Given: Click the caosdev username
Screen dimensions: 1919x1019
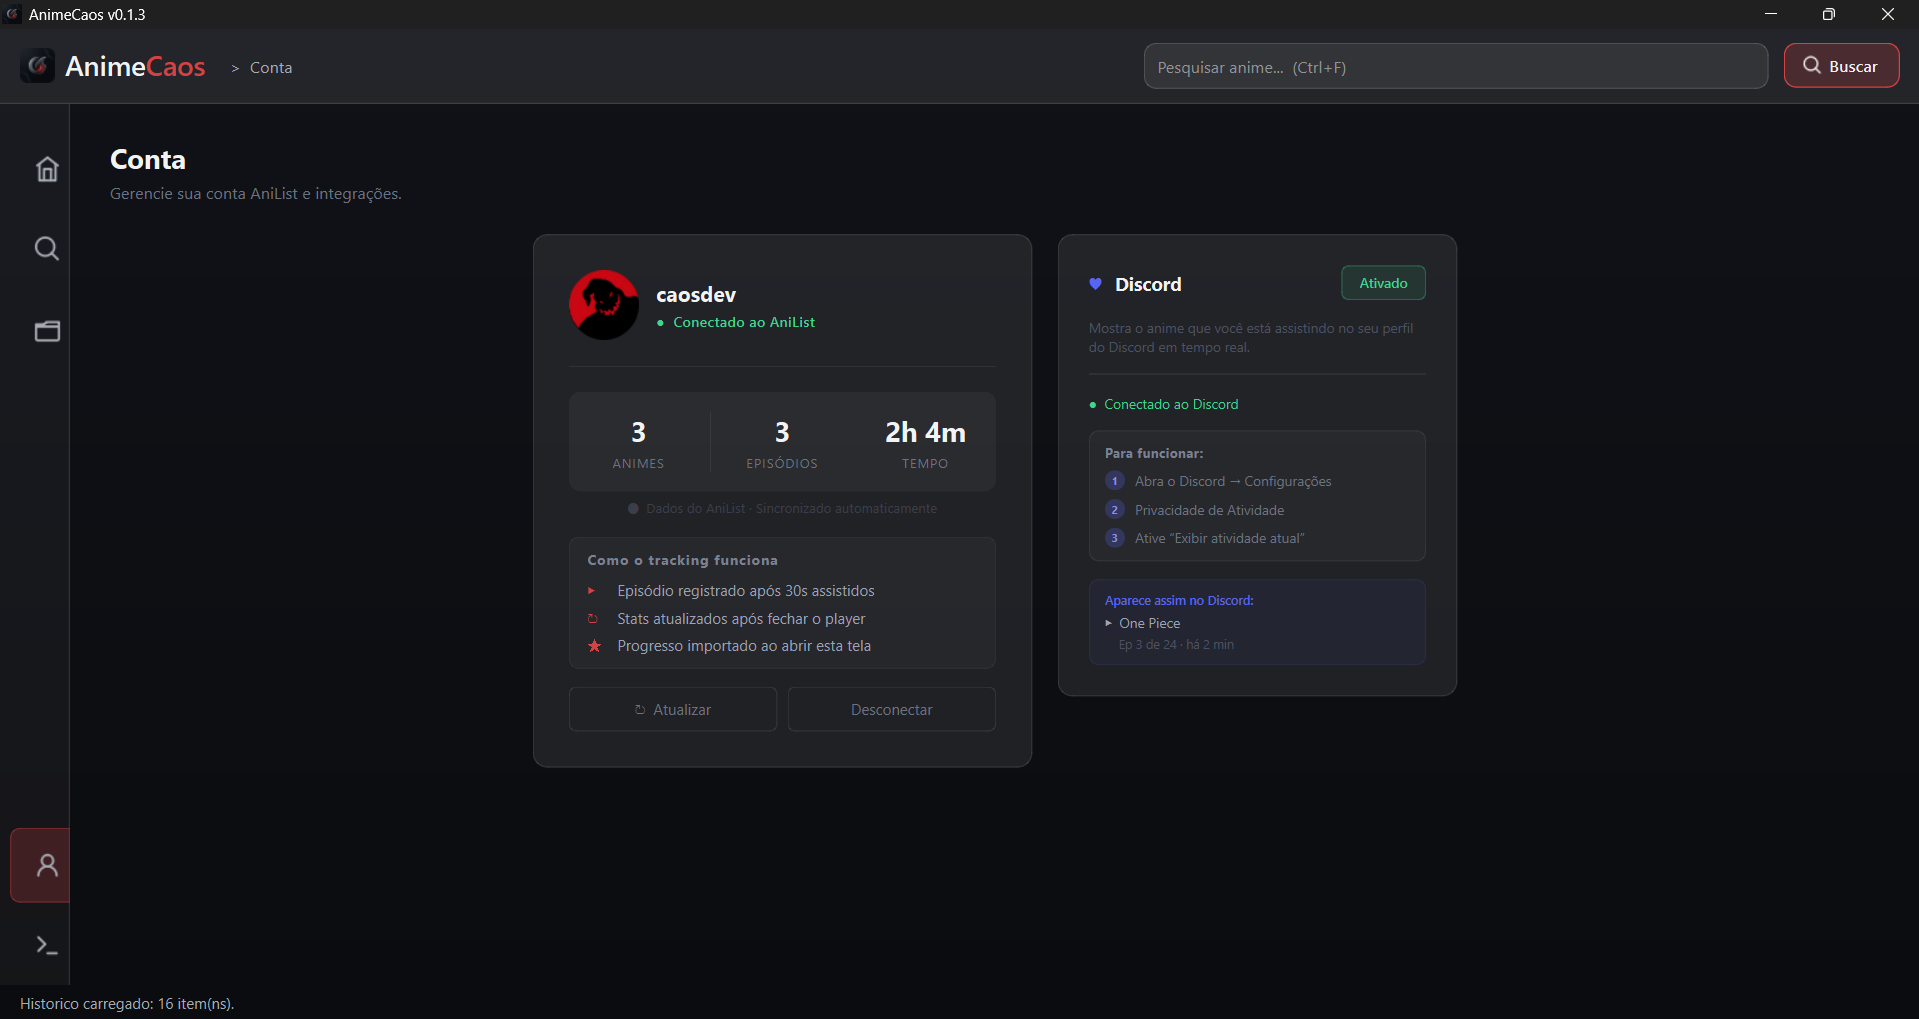Looking at the screenshot, I should coord(696,295).
